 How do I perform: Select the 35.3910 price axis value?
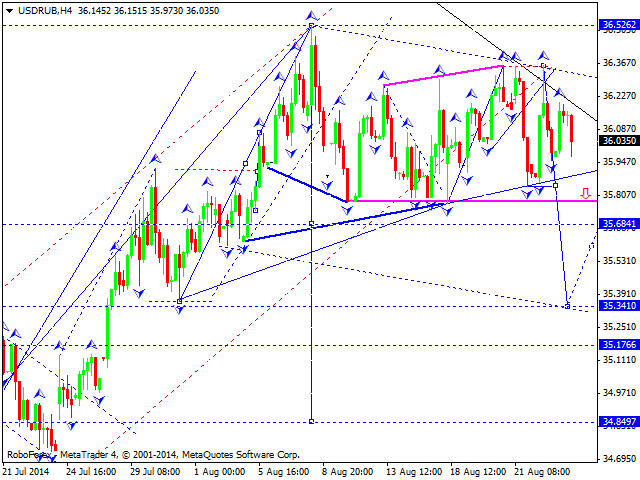pos(619,293)
